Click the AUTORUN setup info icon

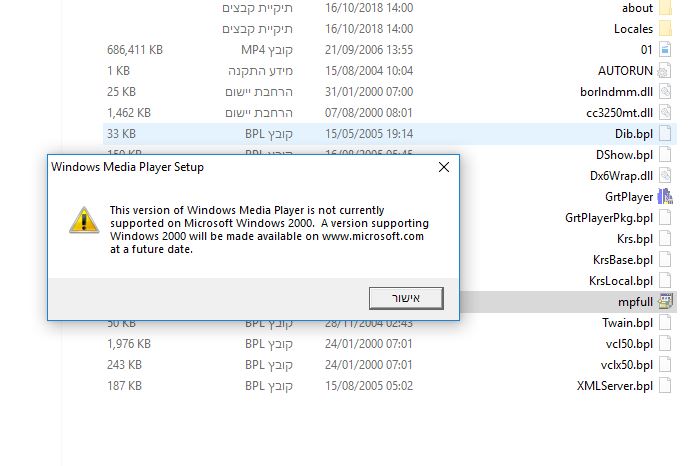(665, 71)
